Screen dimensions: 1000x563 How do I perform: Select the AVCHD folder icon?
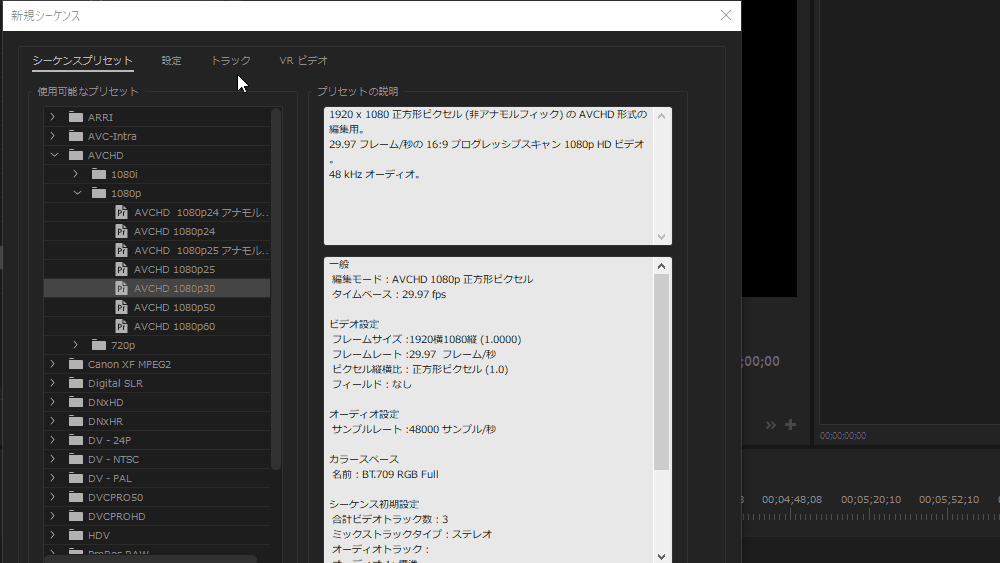pyautogui.click(x=76, y=155)
